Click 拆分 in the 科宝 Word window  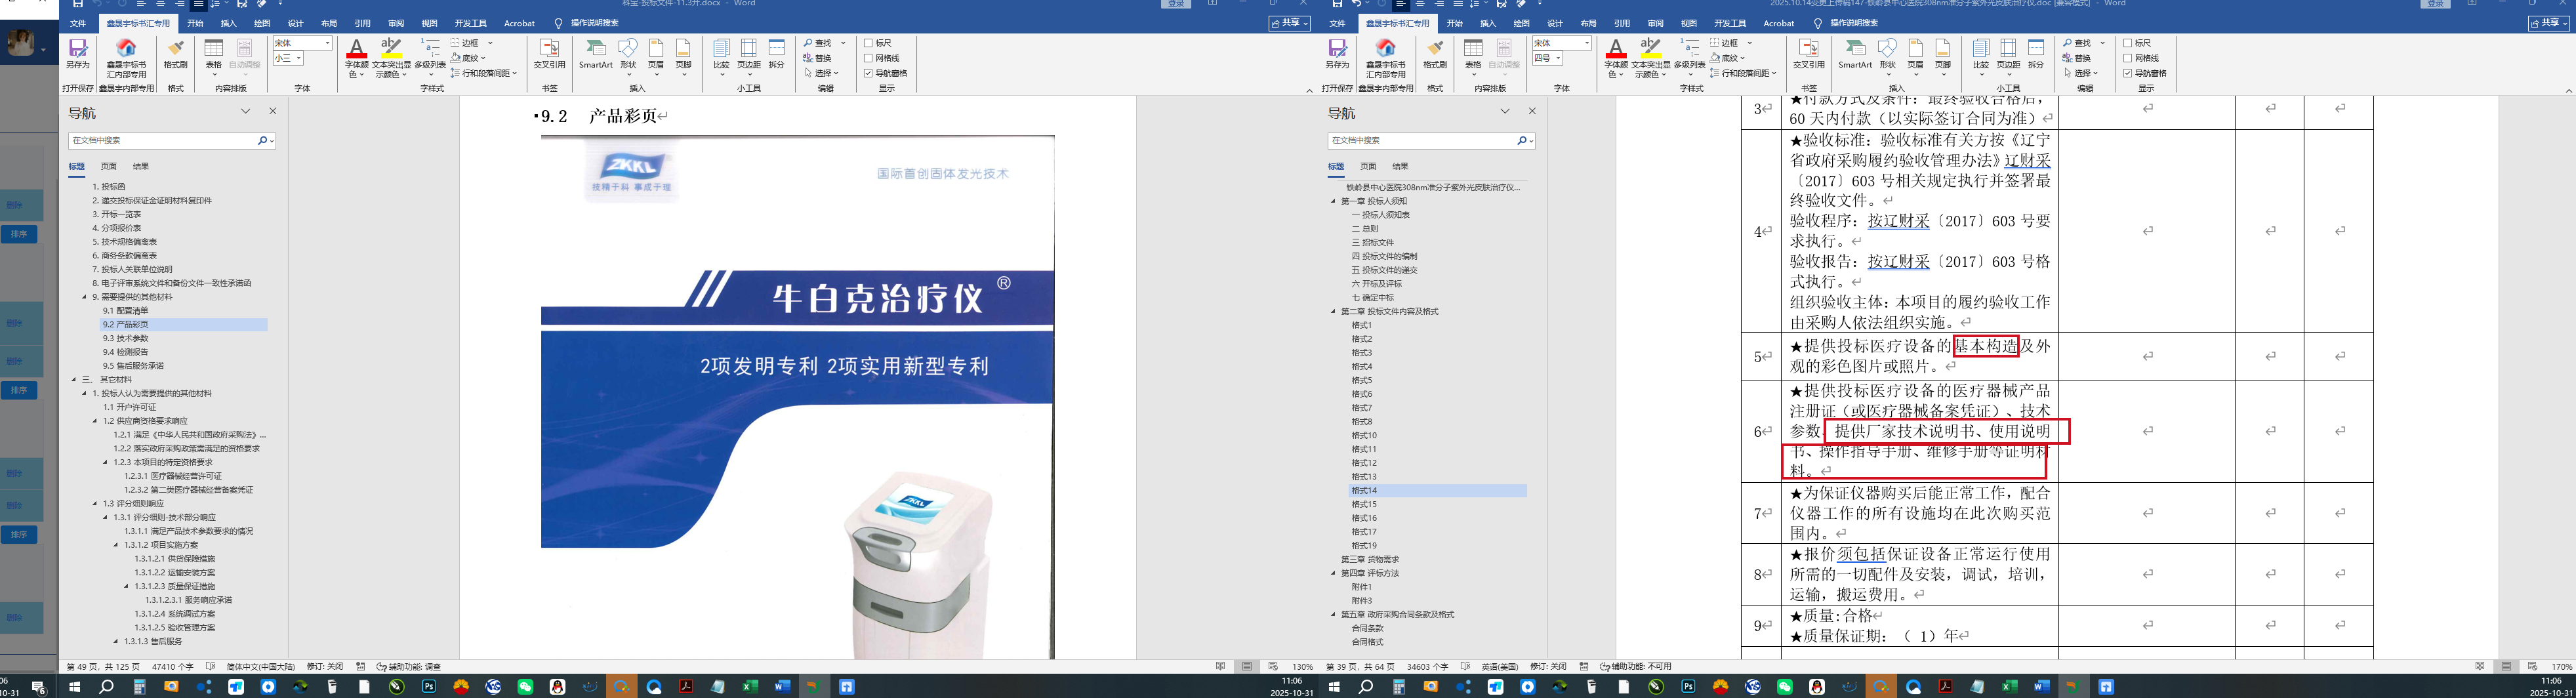pos(777,54)
